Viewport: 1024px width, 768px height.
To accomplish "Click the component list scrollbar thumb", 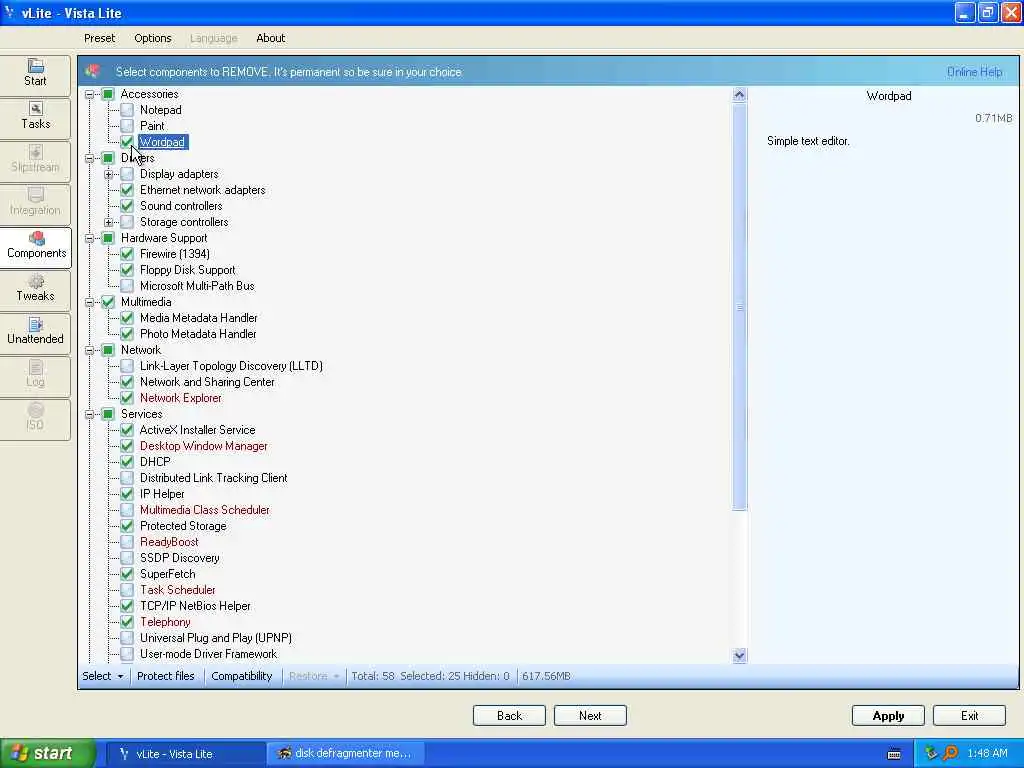I will [739, 306].
